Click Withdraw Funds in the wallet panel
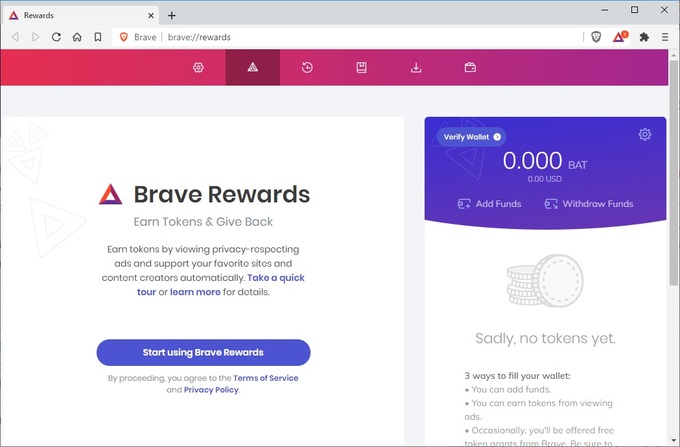Image resolution: width=680 pixels, height=447 pixels. [589, 204]
